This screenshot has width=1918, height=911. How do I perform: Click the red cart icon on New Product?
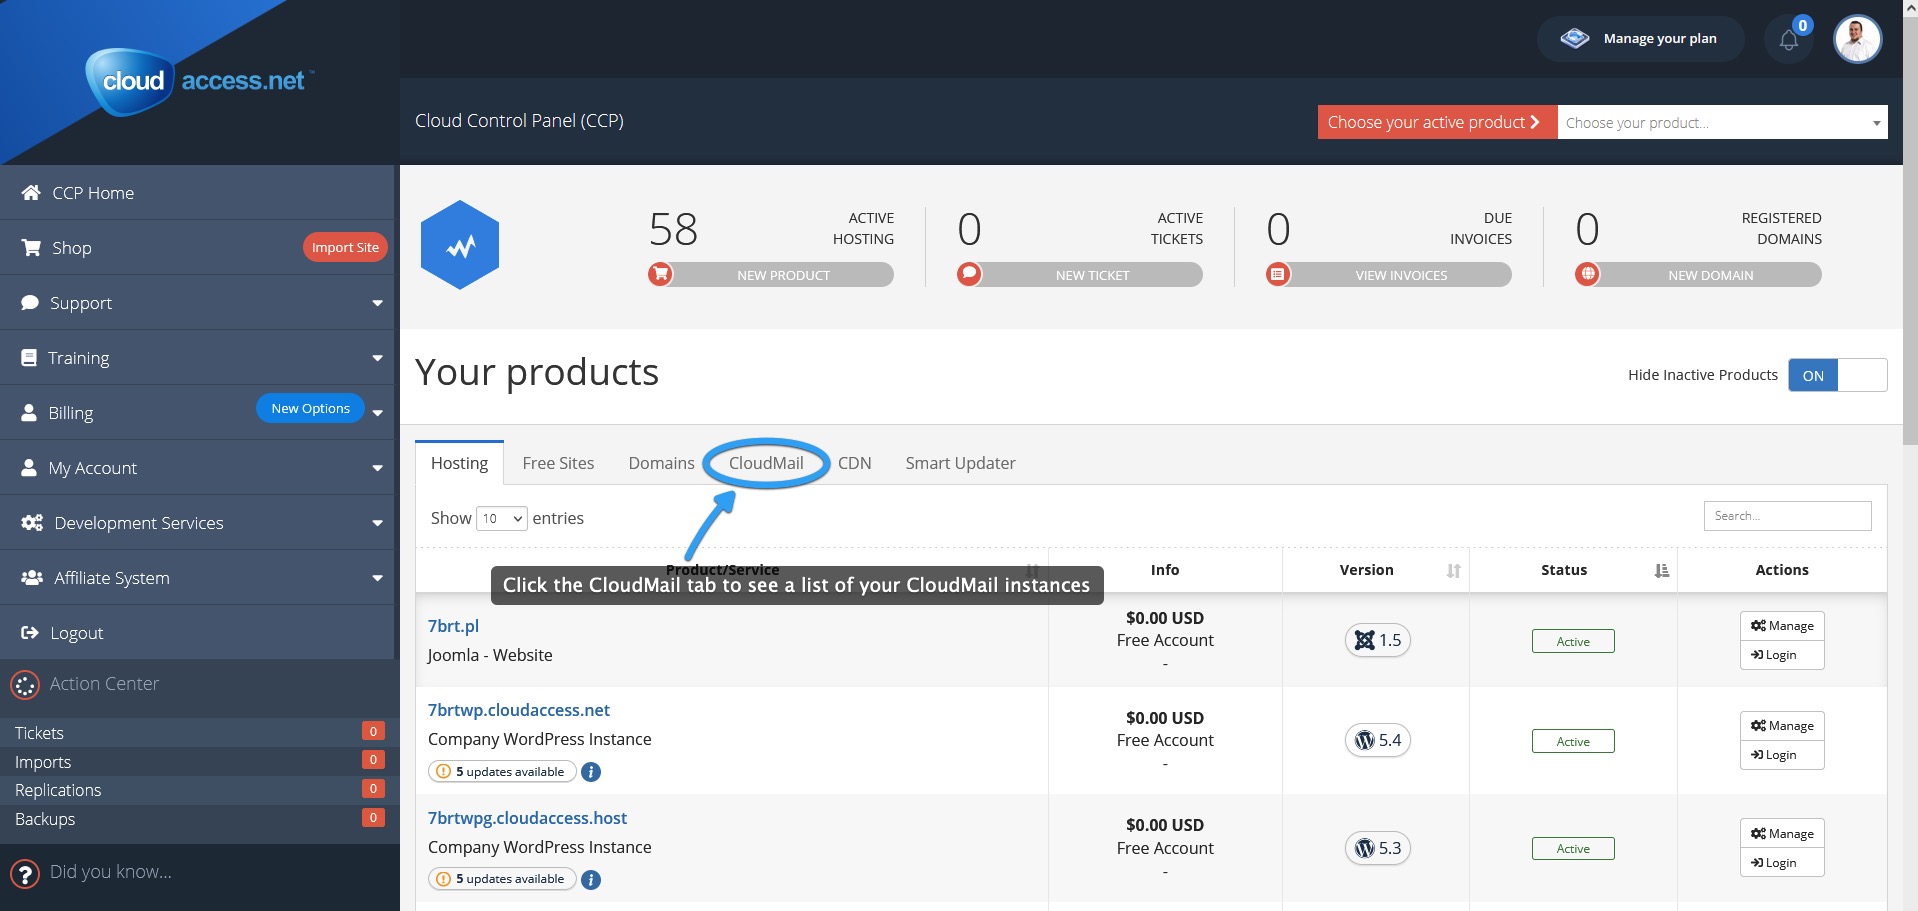[x=660, y=274]
